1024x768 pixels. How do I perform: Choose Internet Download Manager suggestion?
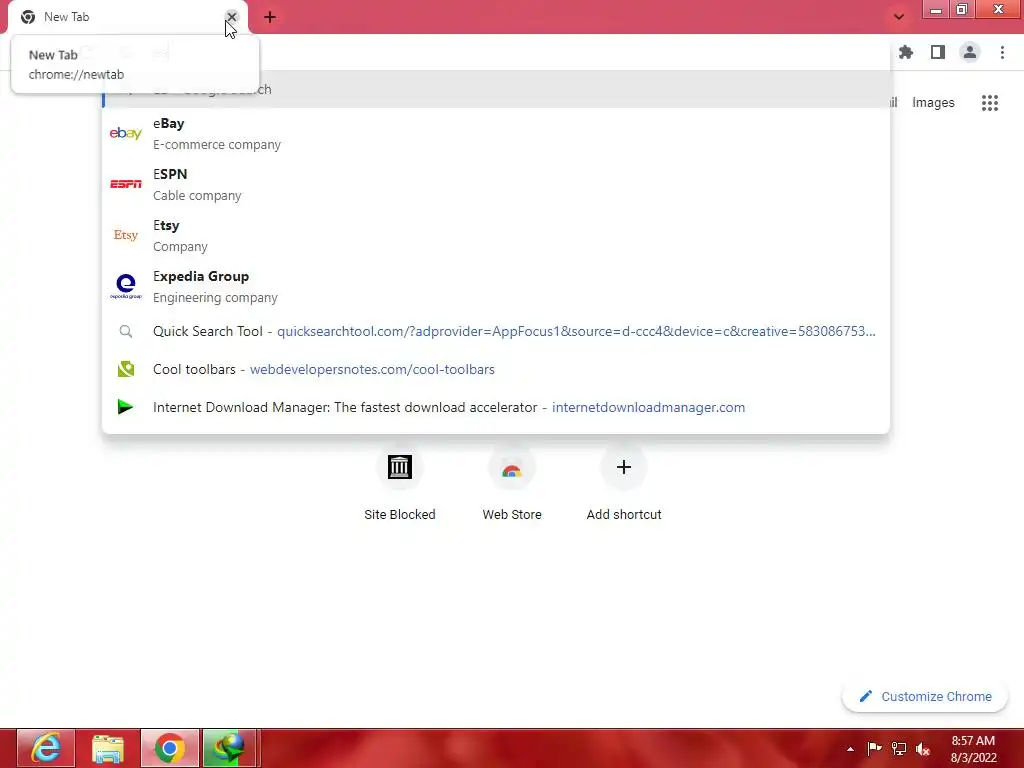(496, 407)
